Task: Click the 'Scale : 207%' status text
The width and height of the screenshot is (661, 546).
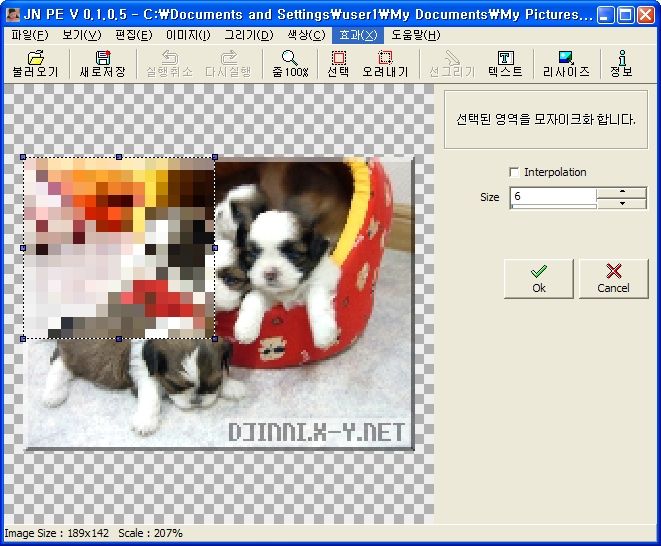Action: pos(150,533)
